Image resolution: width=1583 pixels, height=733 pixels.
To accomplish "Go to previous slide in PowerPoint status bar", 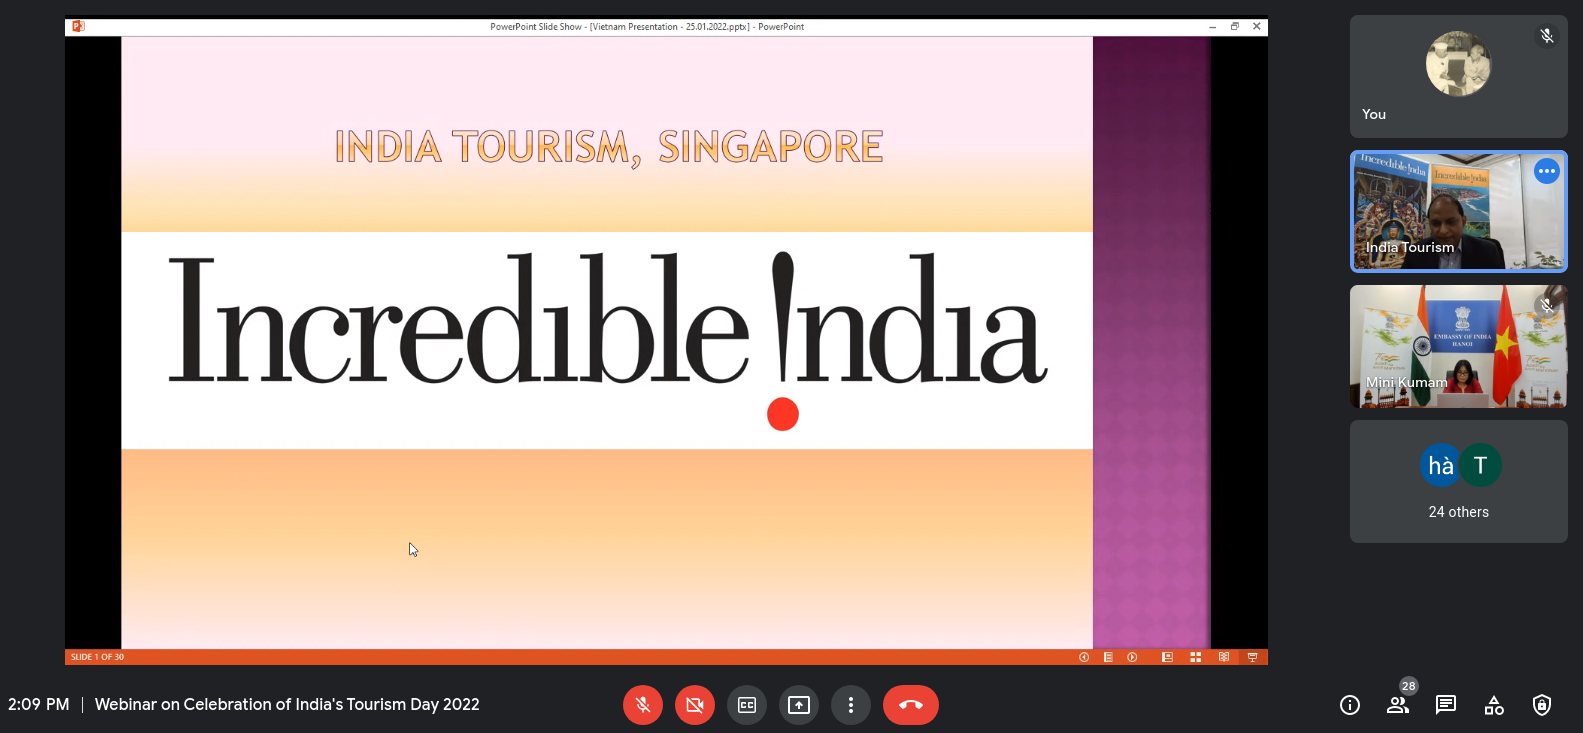I will point(1084,657).
